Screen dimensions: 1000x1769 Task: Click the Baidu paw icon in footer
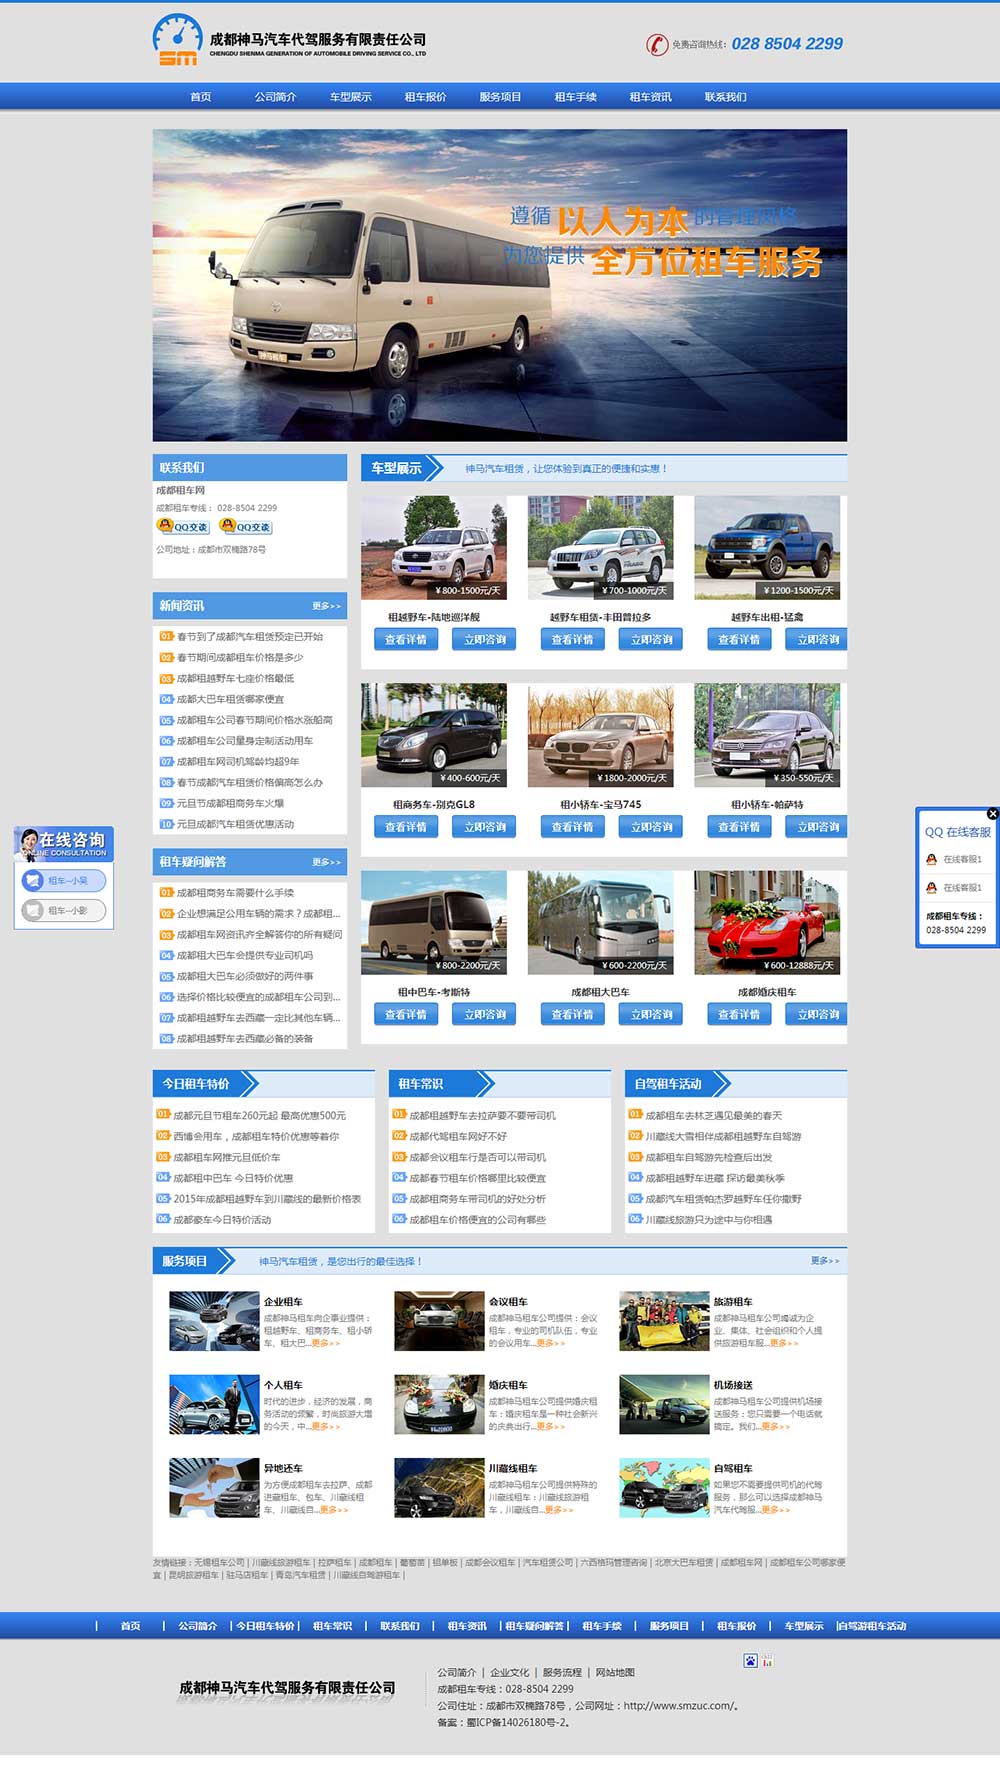(750, 1661)
